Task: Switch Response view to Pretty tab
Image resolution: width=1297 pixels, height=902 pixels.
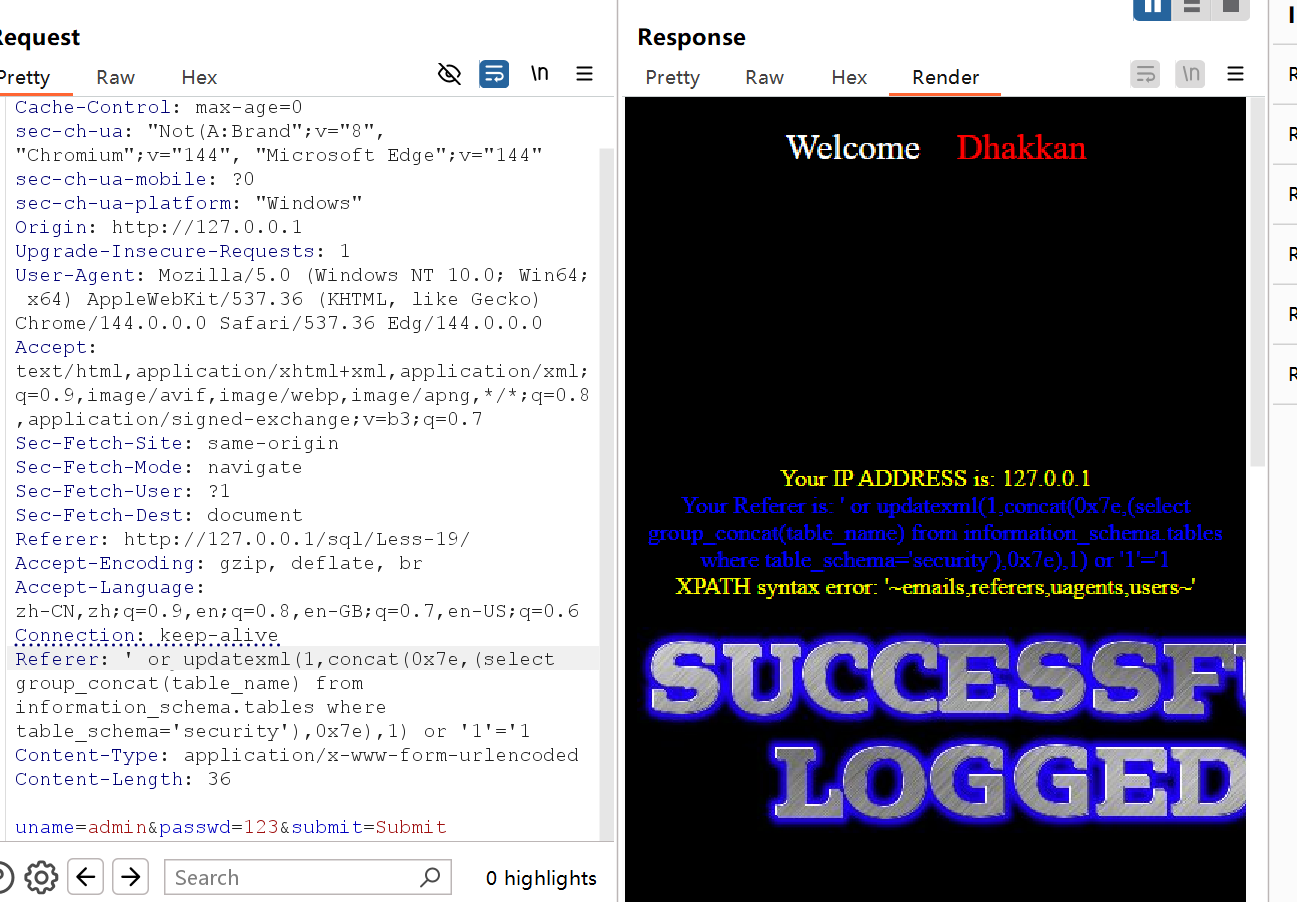Action: pos(672,77)
